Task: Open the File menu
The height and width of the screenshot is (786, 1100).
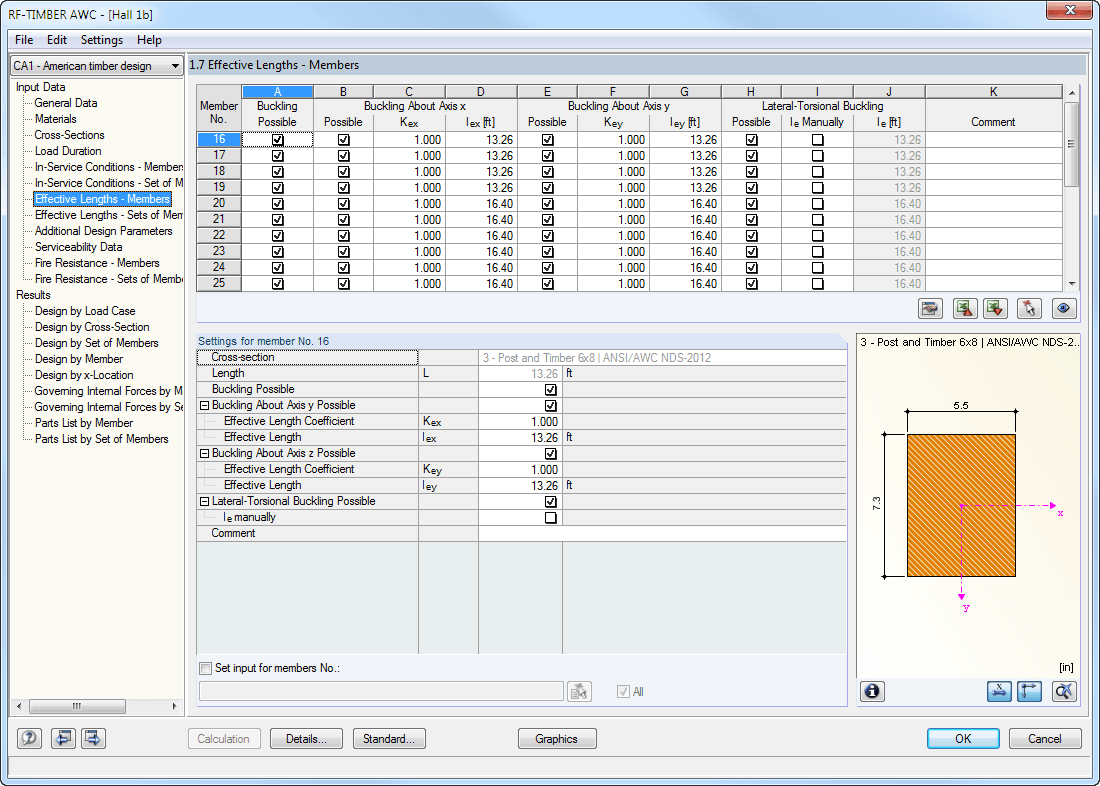Action: pos(24,40)
